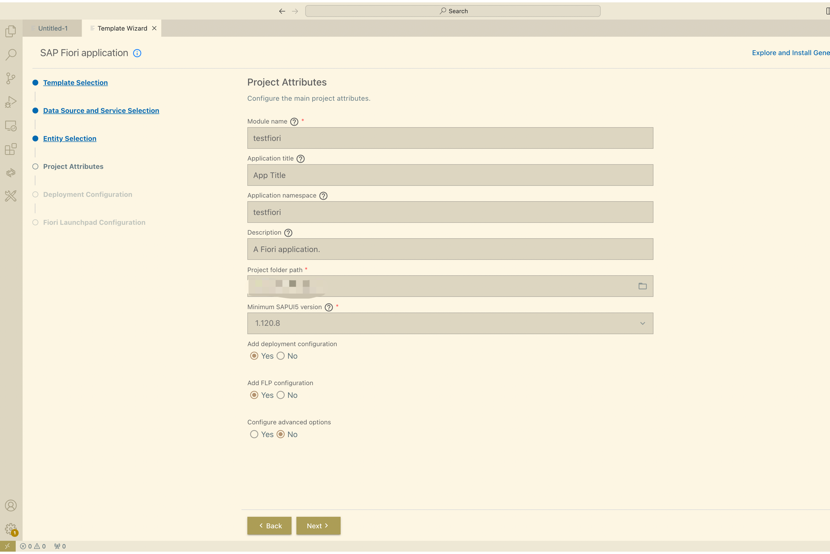Select No for Add deployment configuration

[281, 356]
